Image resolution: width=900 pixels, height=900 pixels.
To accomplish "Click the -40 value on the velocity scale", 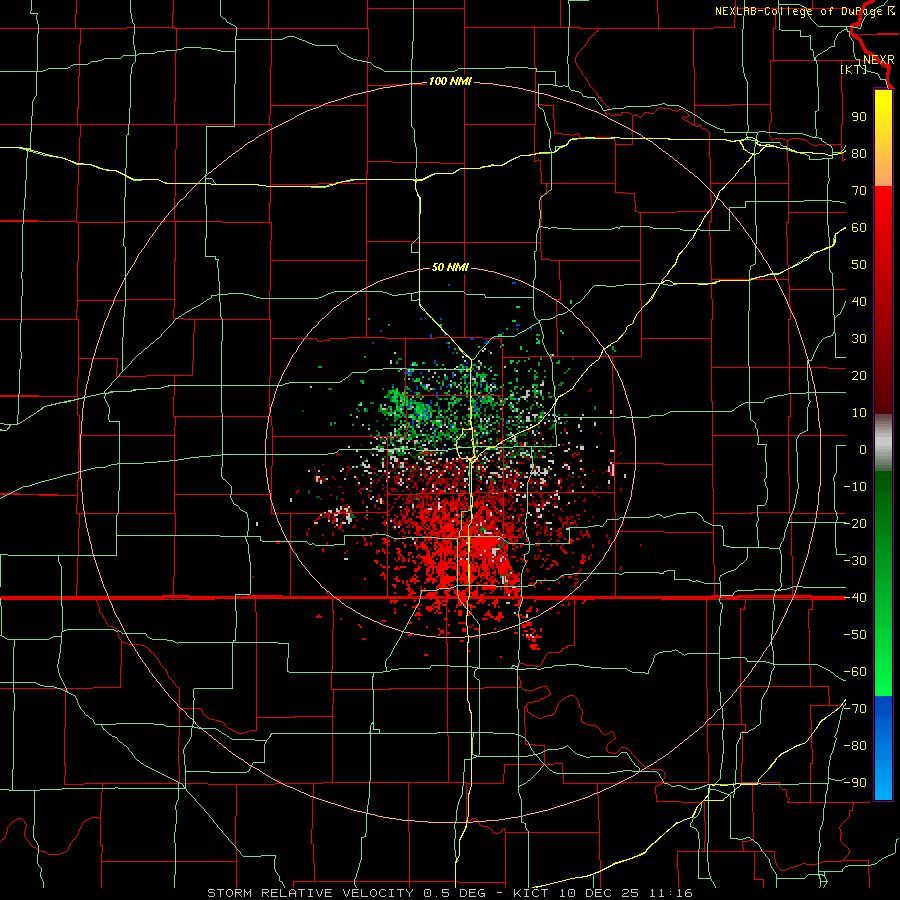I will coord(855,598).
